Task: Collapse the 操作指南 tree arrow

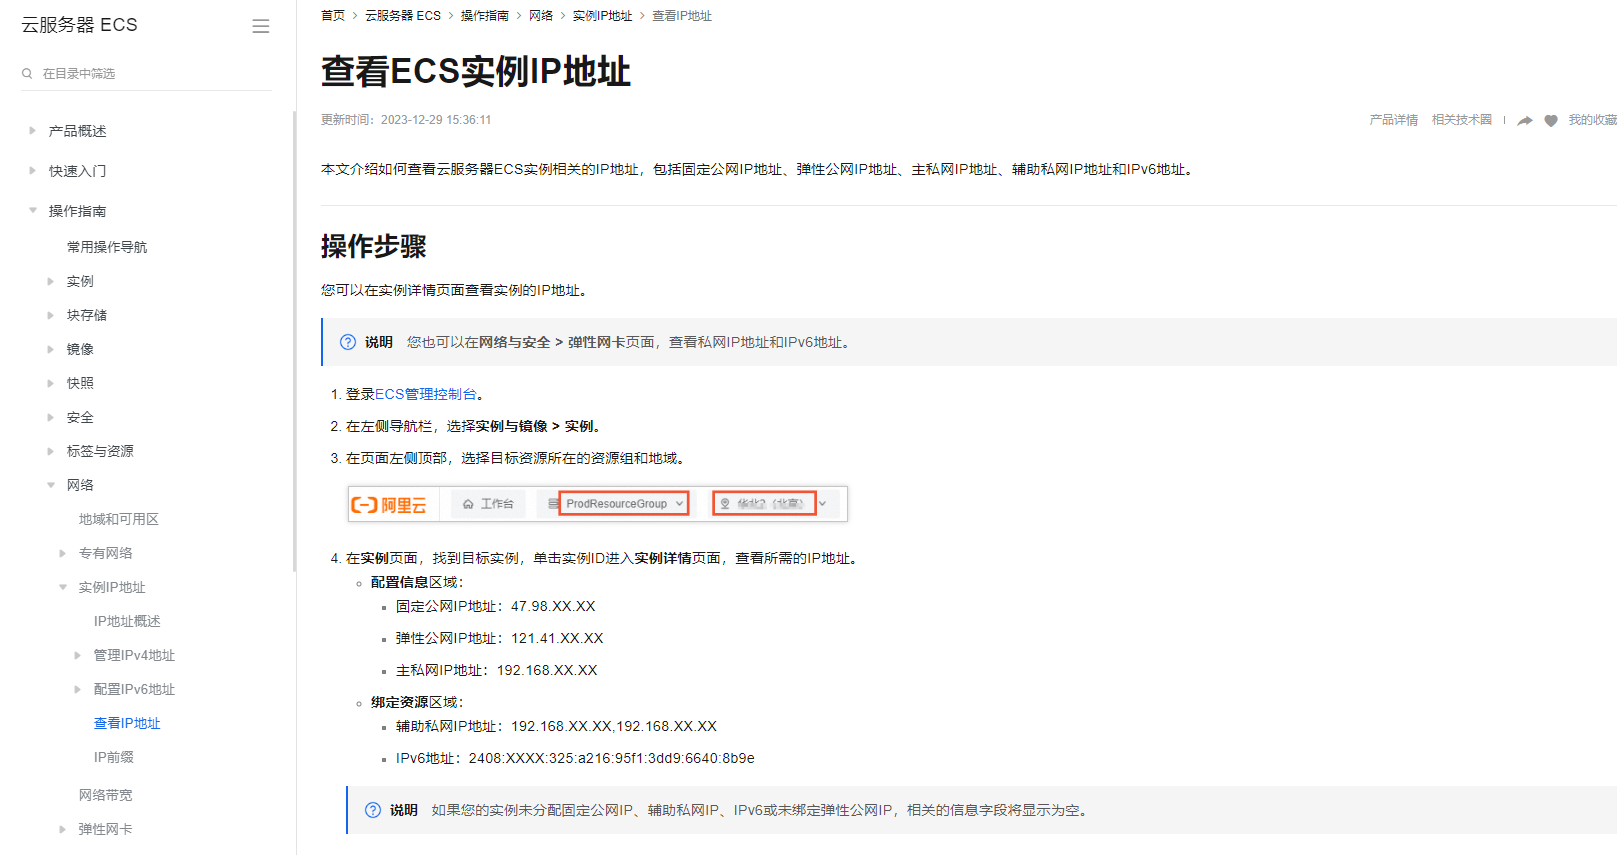Action: (32, 211)
